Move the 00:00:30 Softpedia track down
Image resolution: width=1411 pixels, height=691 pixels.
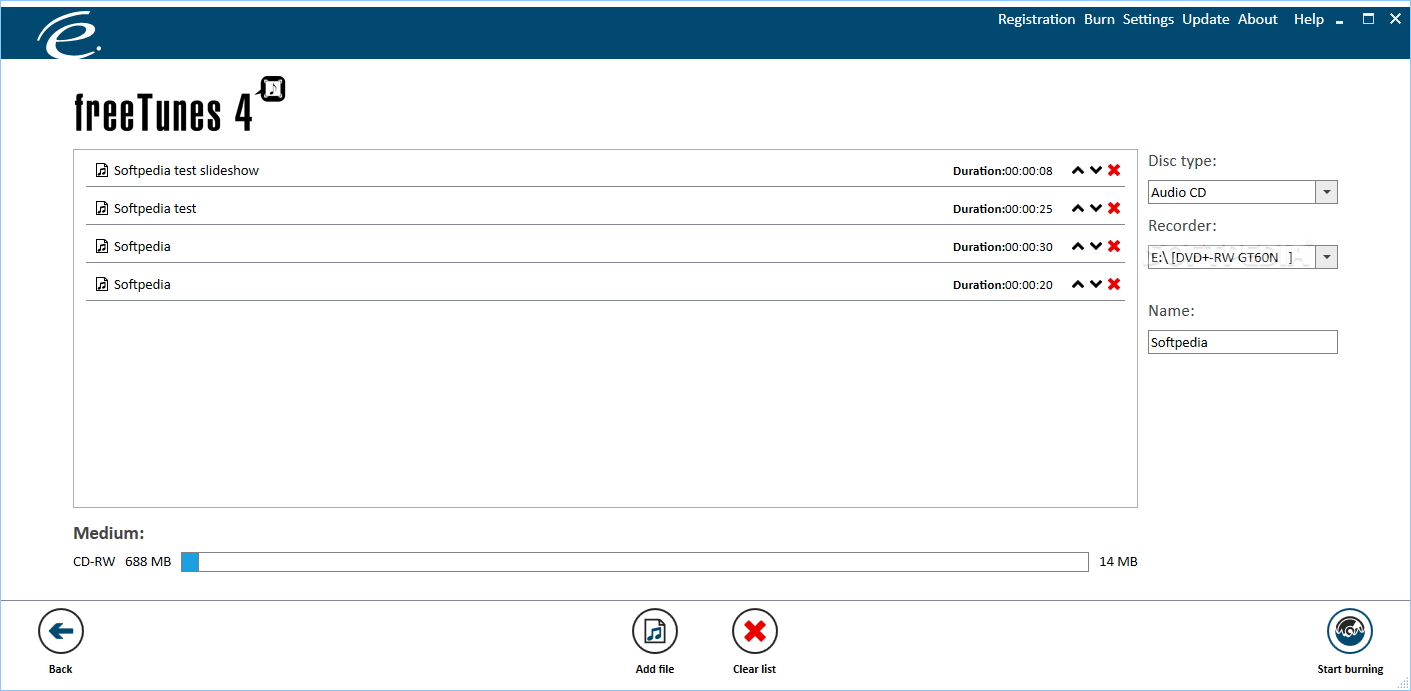coord(1096,247)
